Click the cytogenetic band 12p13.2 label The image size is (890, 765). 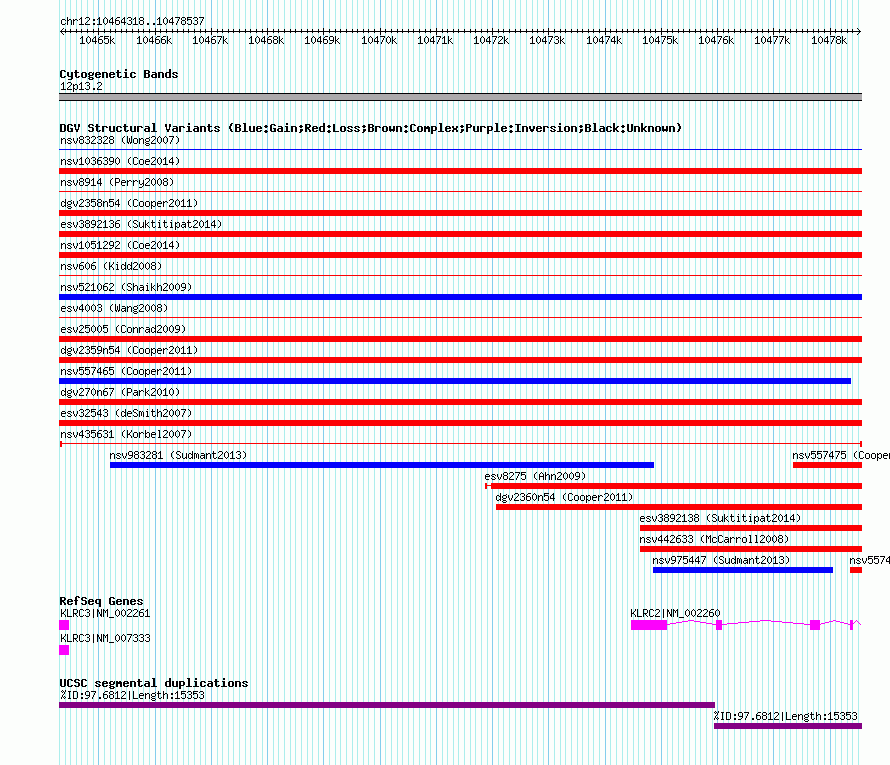(x=81, y=86)
